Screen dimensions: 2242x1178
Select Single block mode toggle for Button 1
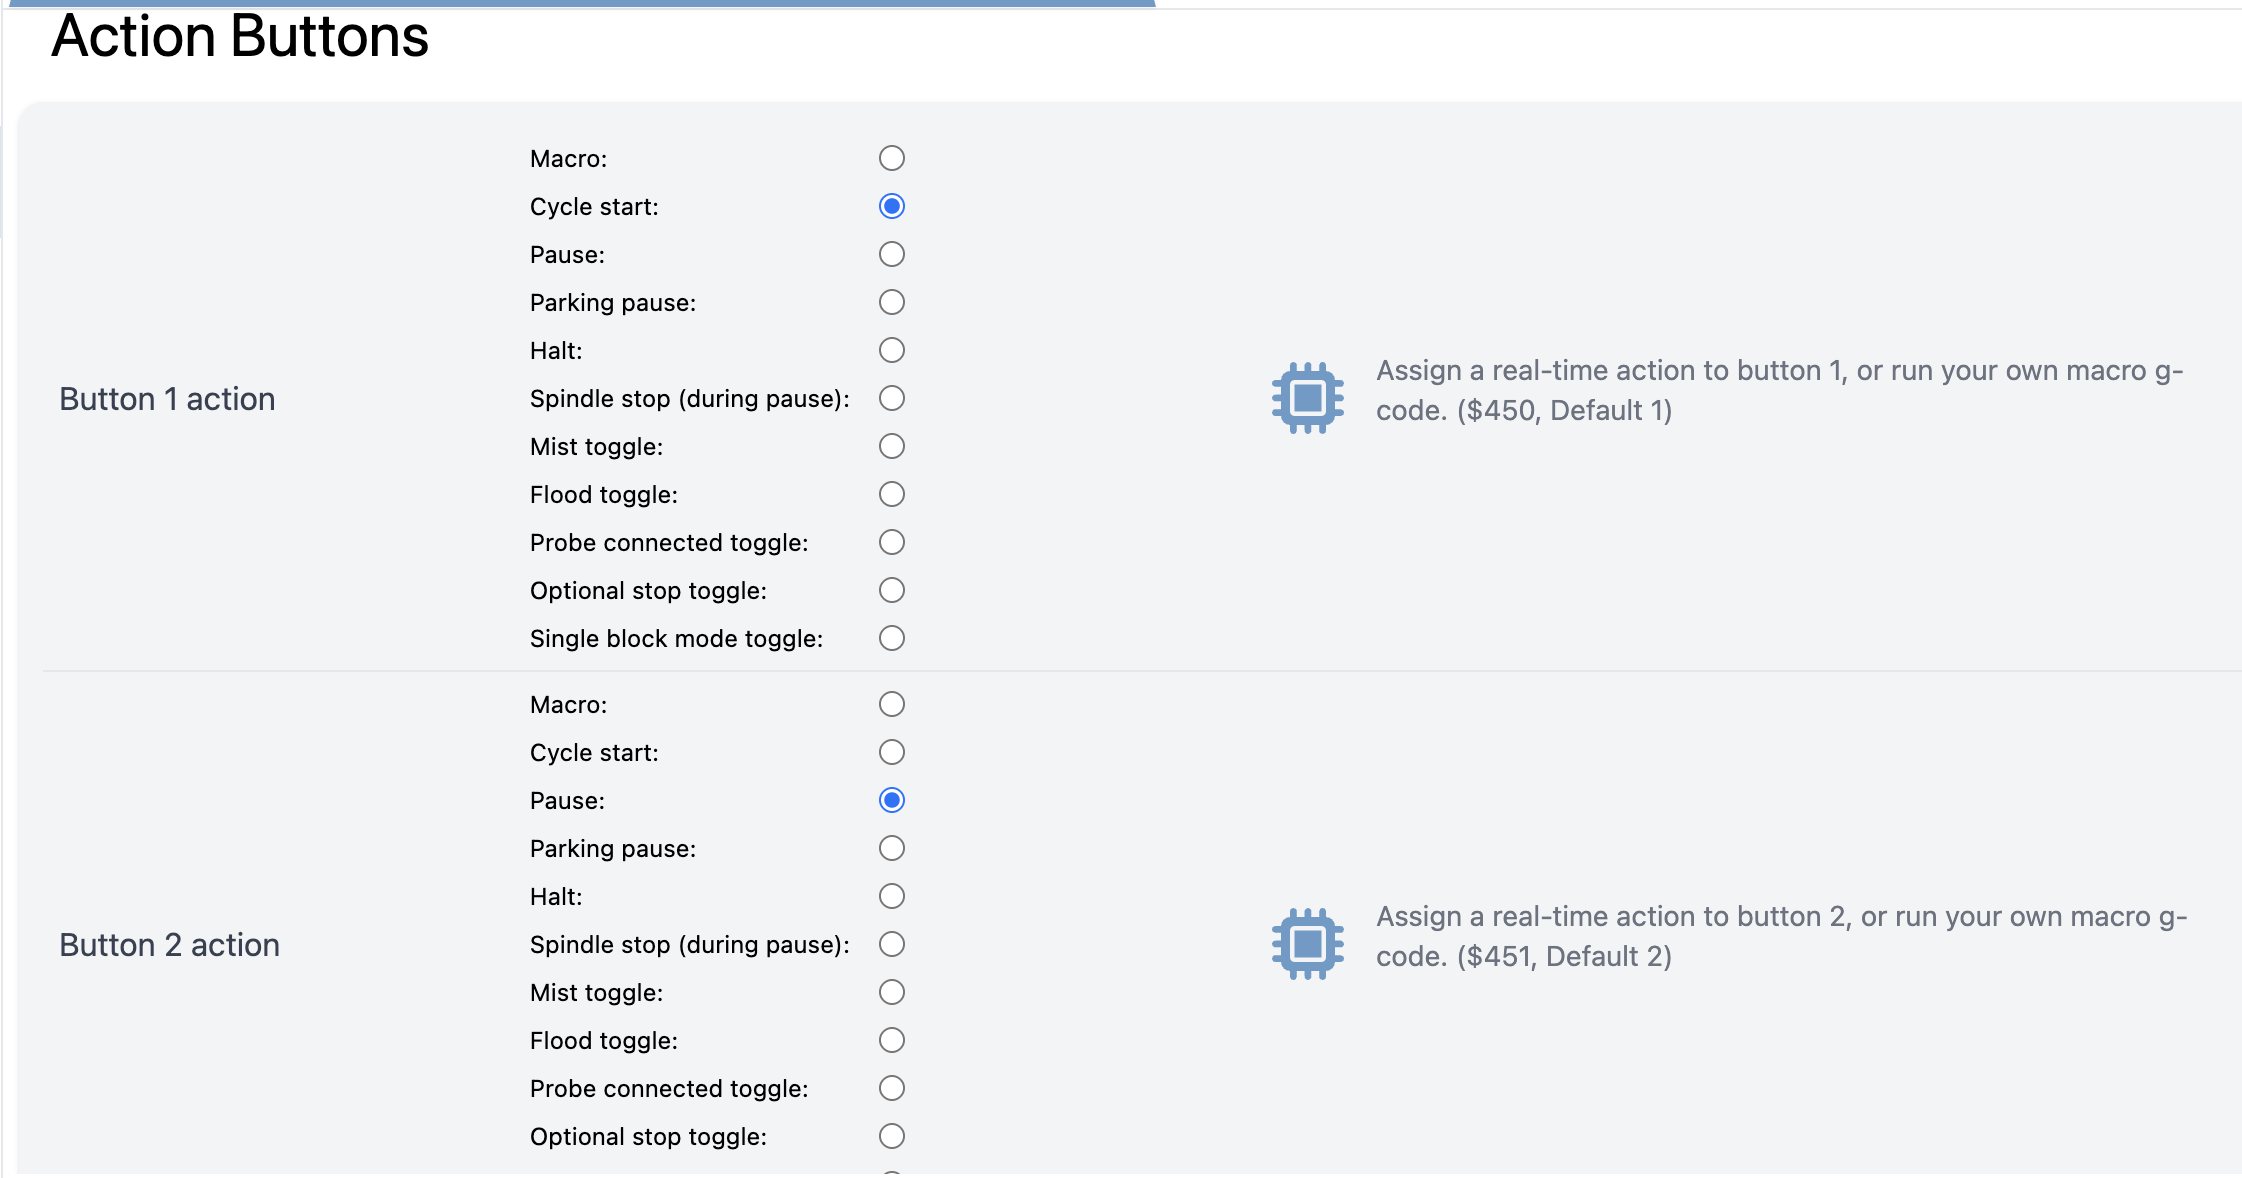[x=891, y=638]
